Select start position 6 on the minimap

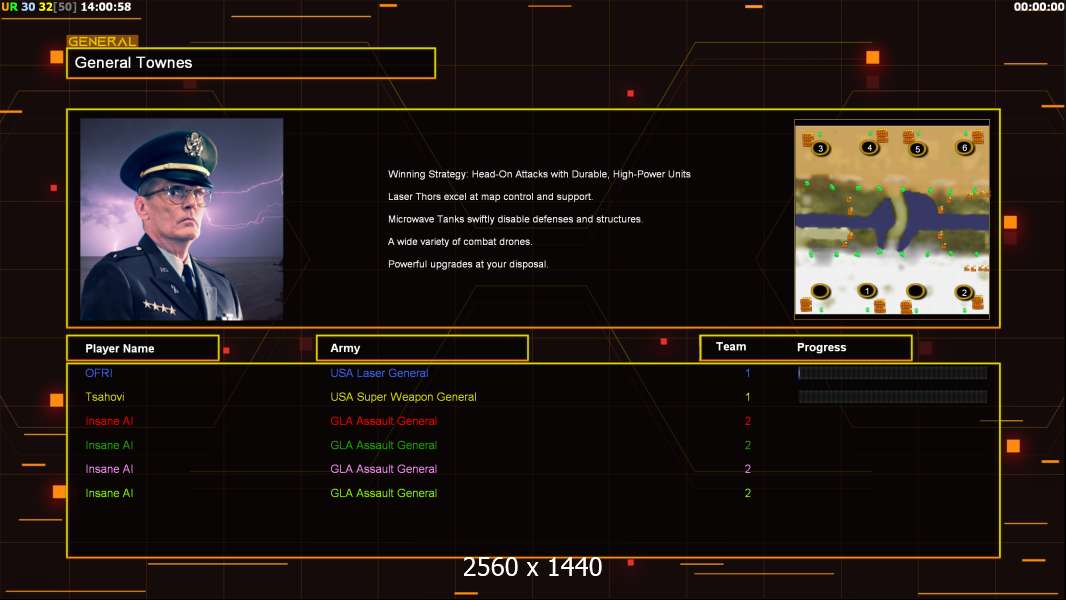965,147
